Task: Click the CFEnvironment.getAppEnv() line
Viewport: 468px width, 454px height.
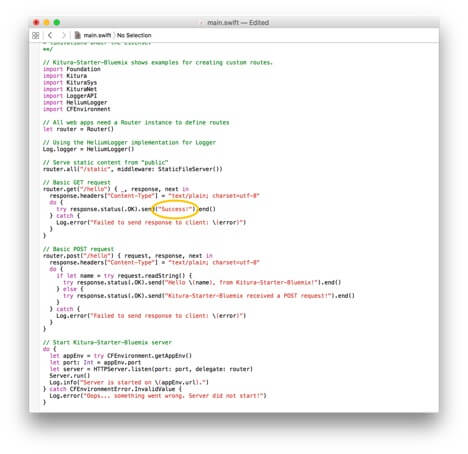Action: point(121,356)
